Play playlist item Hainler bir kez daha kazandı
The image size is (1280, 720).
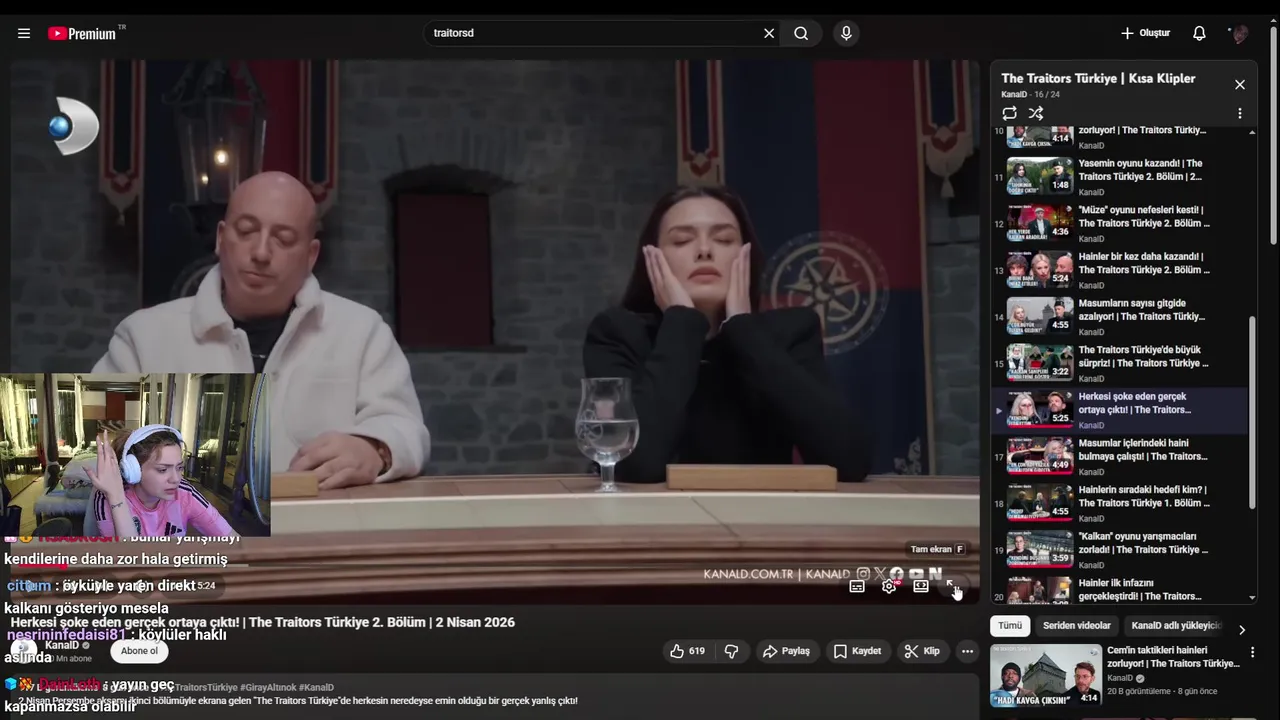click(x=1119, y=270)
